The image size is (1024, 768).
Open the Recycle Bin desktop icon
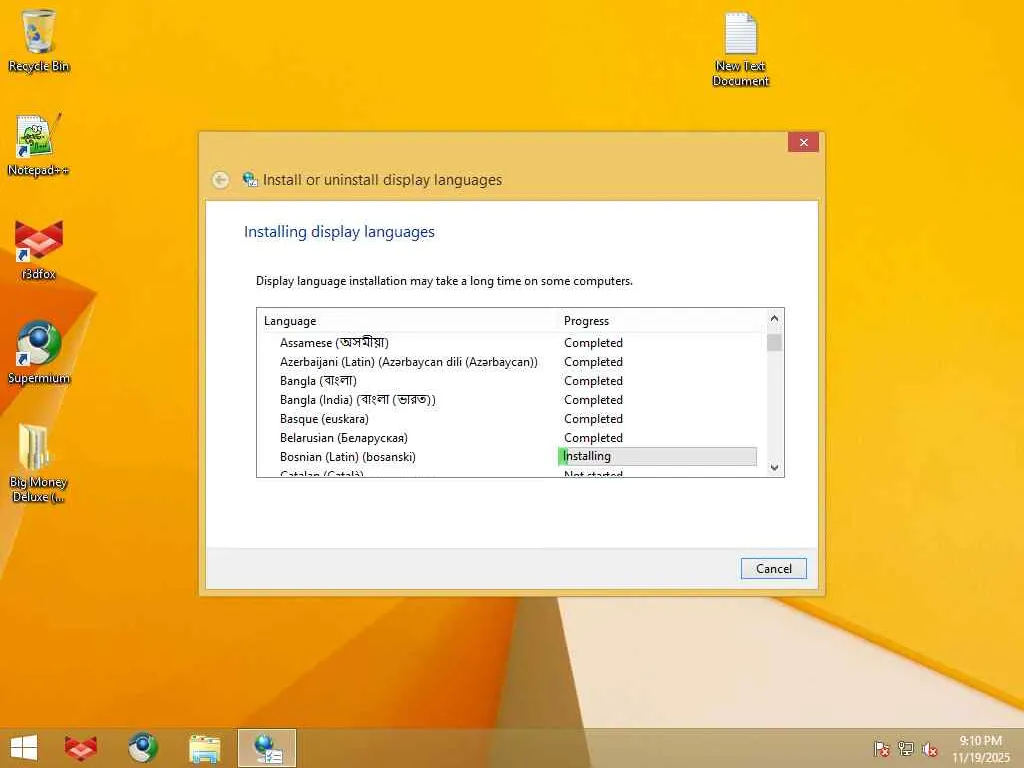pyautogui.click(x=39, y=40)
